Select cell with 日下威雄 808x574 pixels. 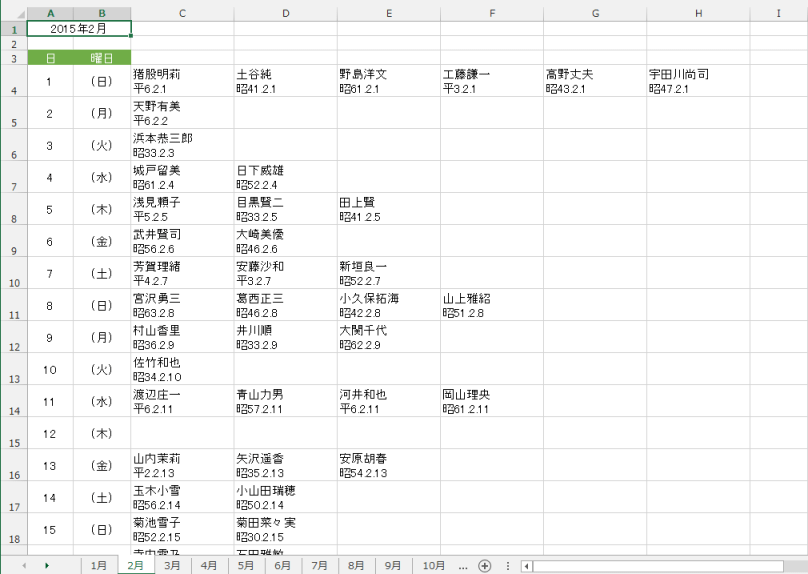[x=285, y=177]
